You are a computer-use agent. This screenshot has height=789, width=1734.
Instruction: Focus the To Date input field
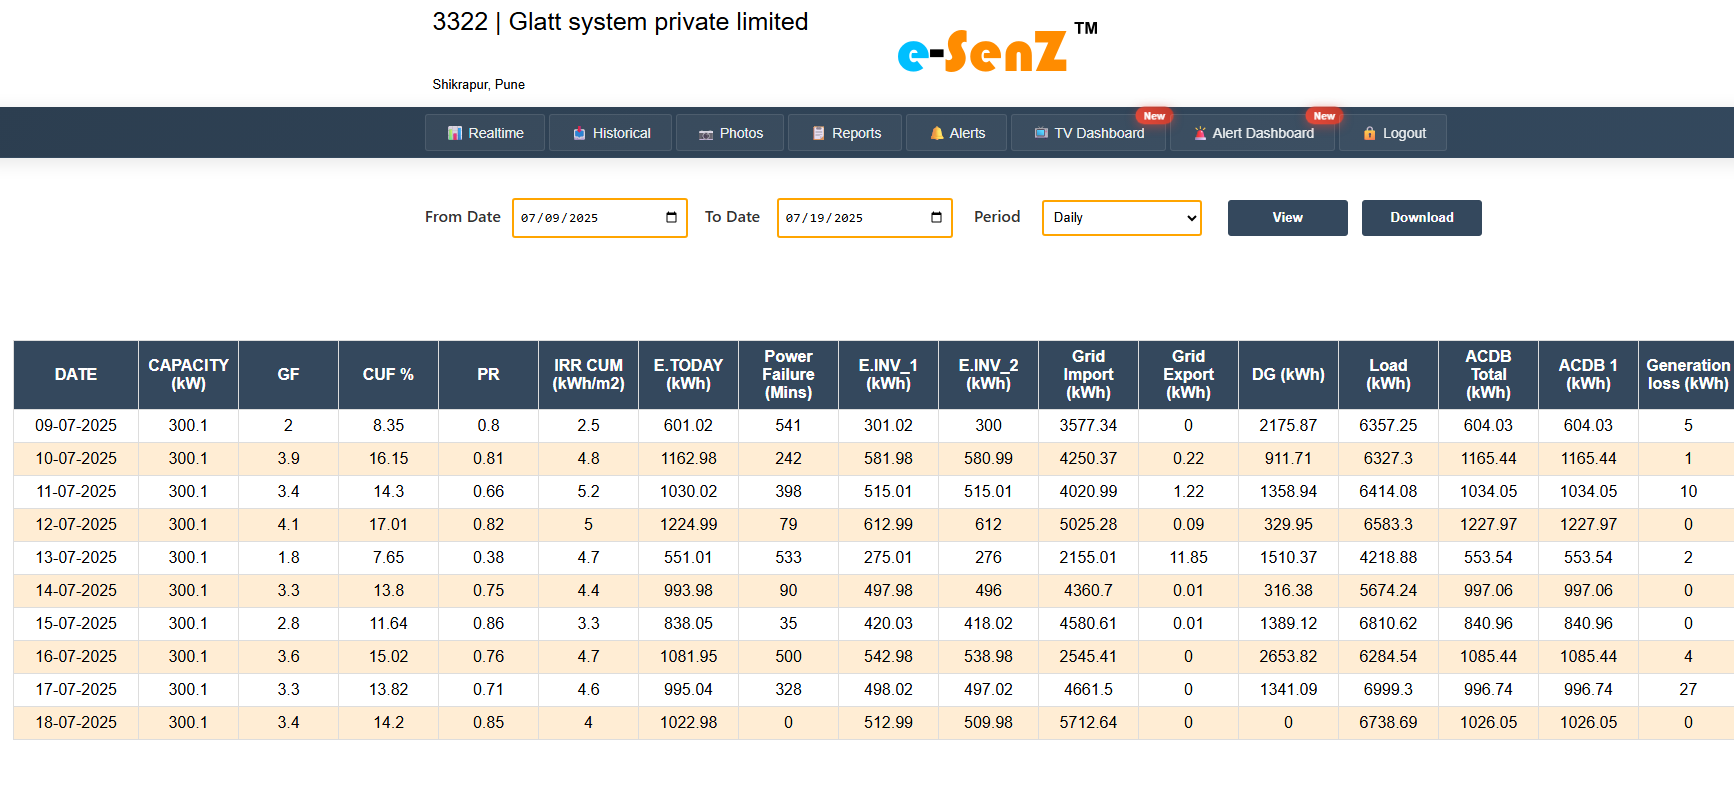tap(865, 218)
